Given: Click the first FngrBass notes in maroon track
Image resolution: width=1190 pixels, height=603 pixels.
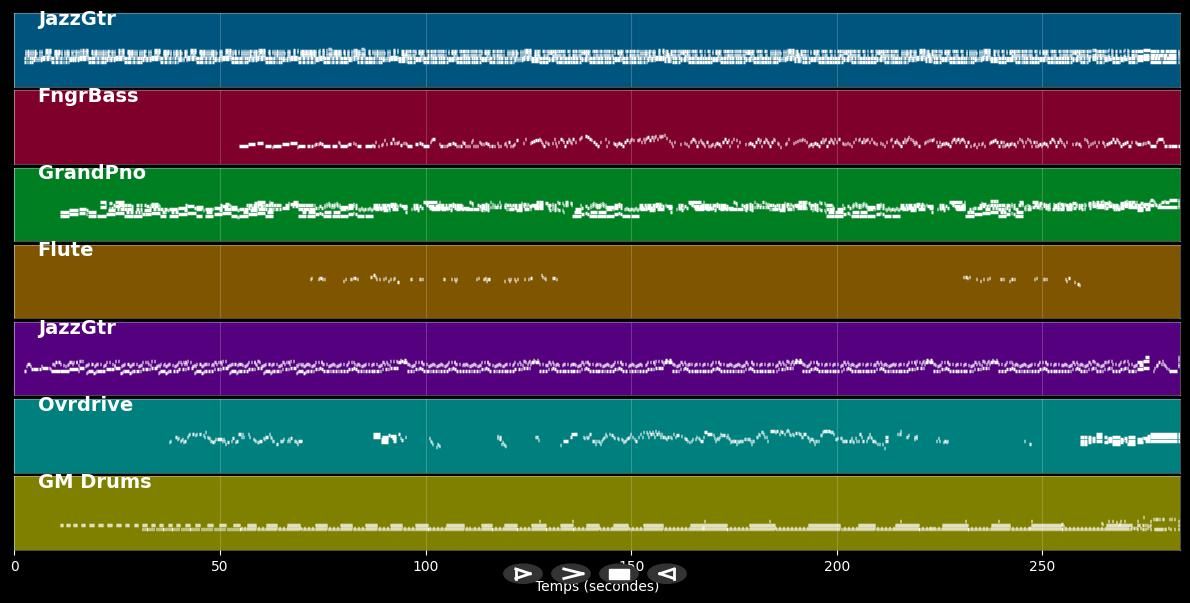Looking at the screenshot, I should click(252, 145).
